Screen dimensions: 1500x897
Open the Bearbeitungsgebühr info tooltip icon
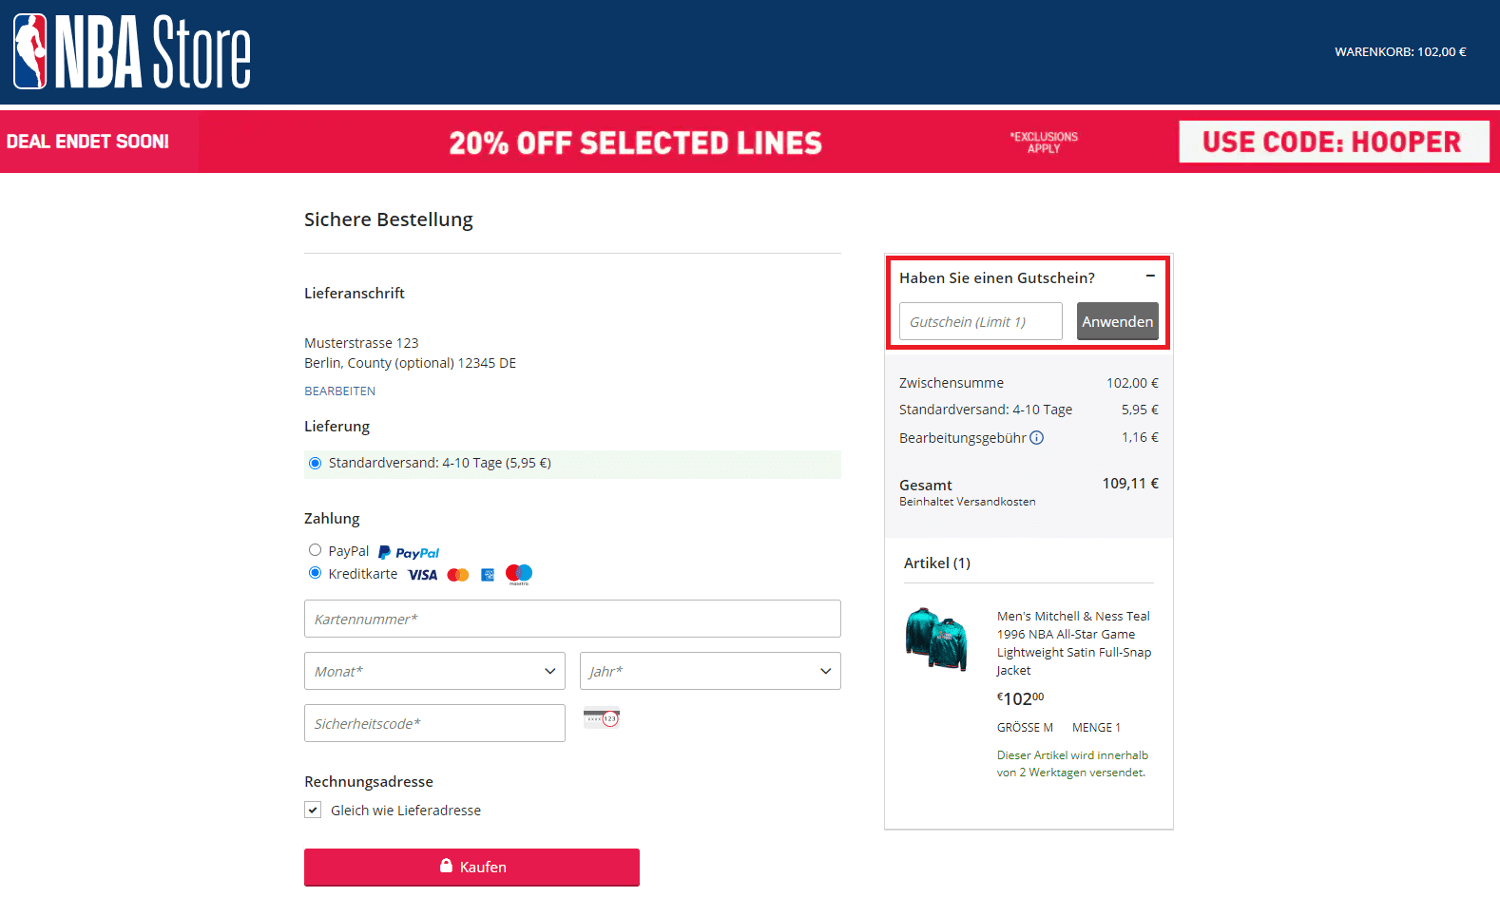1037,437
